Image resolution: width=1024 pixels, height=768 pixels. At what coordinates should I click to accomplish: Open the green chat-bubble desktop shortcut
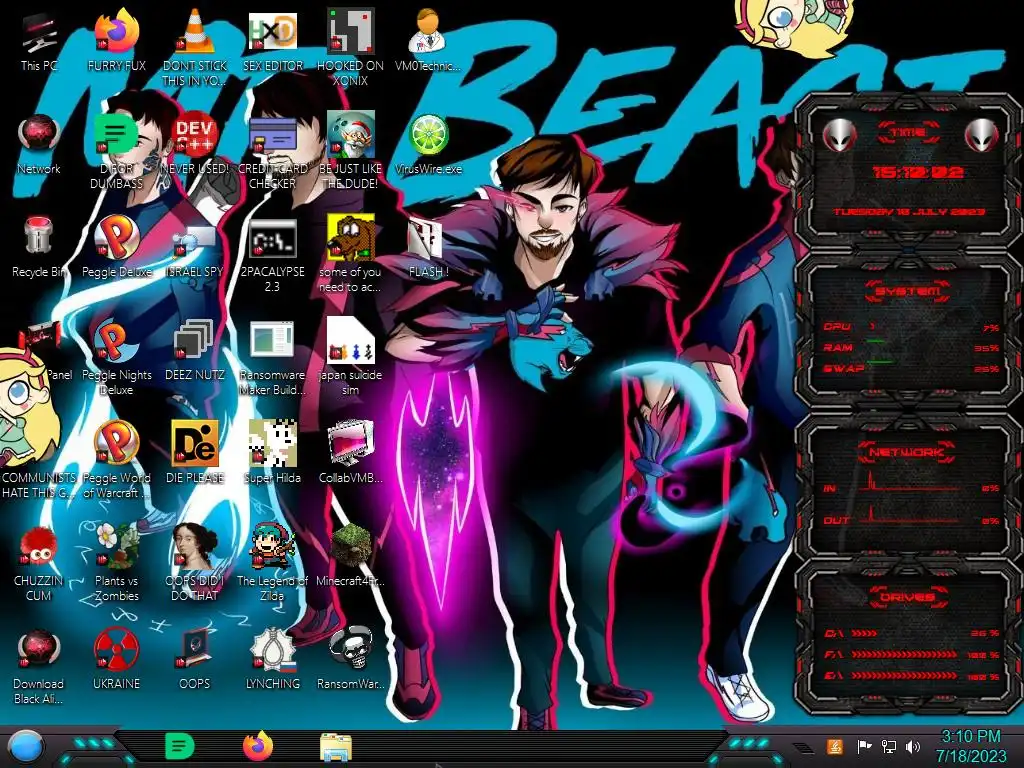tap(116, 150)
